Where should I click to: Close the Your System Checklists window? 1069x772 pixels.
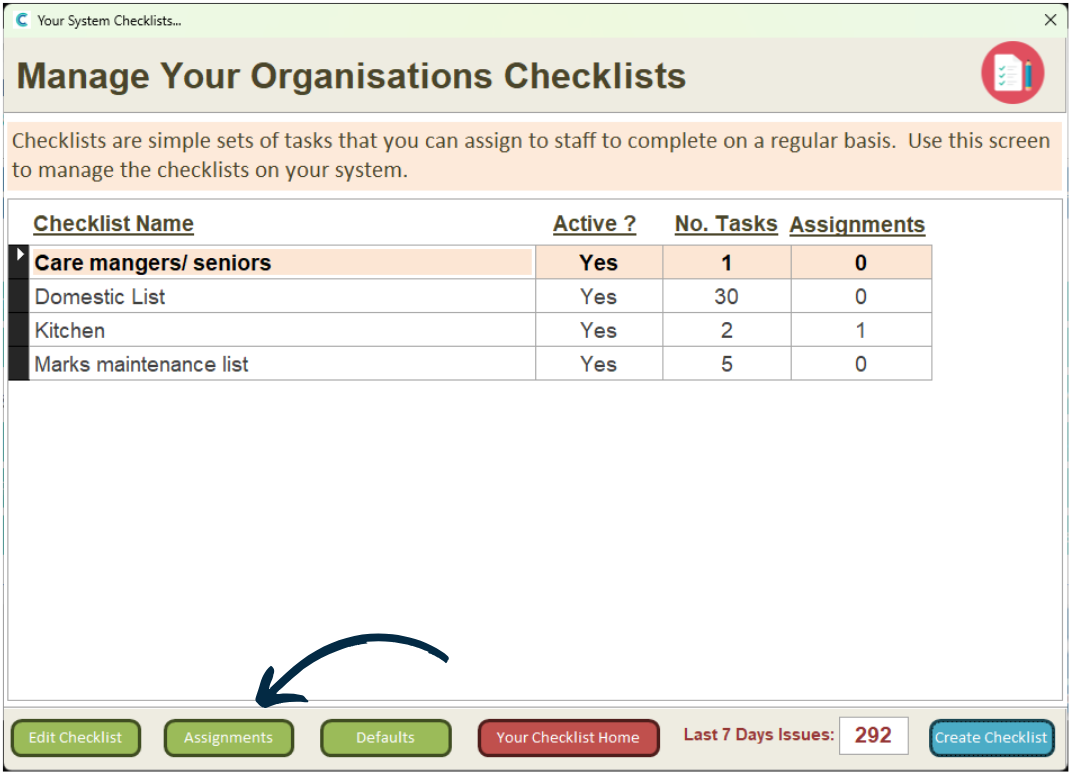click(1050, 20)
